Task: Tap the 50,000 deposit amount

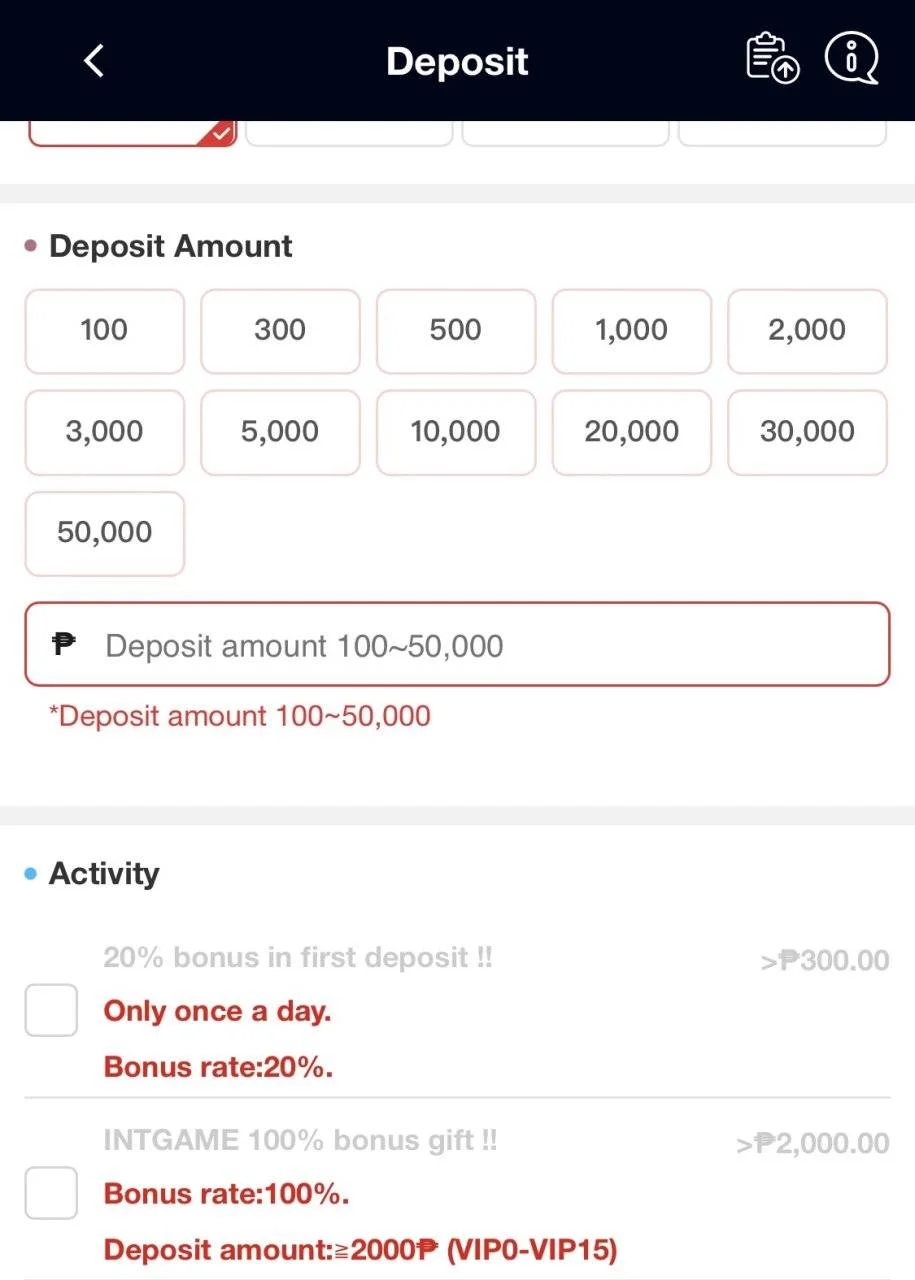Action: [105, 533]
